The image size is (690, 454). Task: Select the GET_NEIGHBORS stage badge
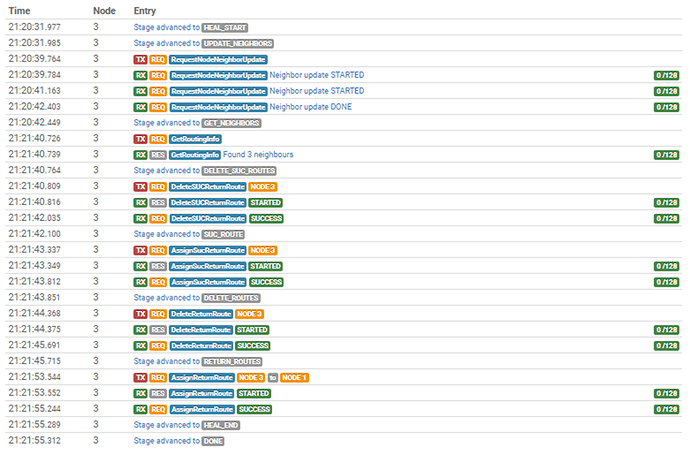231,123
